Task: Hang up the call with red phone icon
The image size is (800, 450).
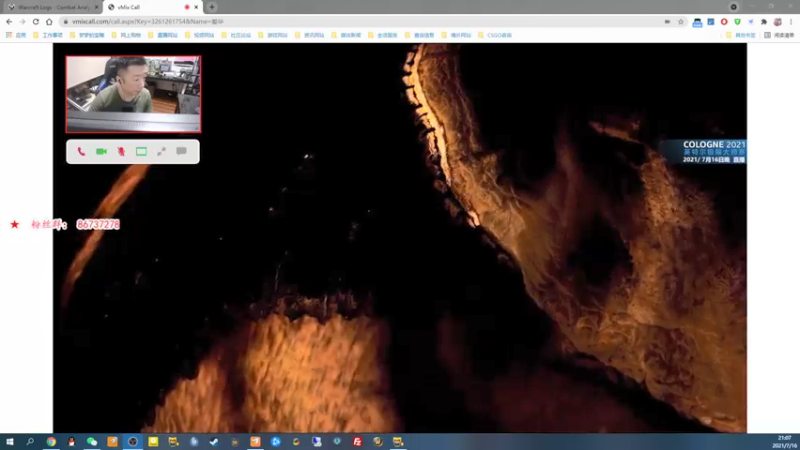Action: pyautogui.click(x=81, y=152)
